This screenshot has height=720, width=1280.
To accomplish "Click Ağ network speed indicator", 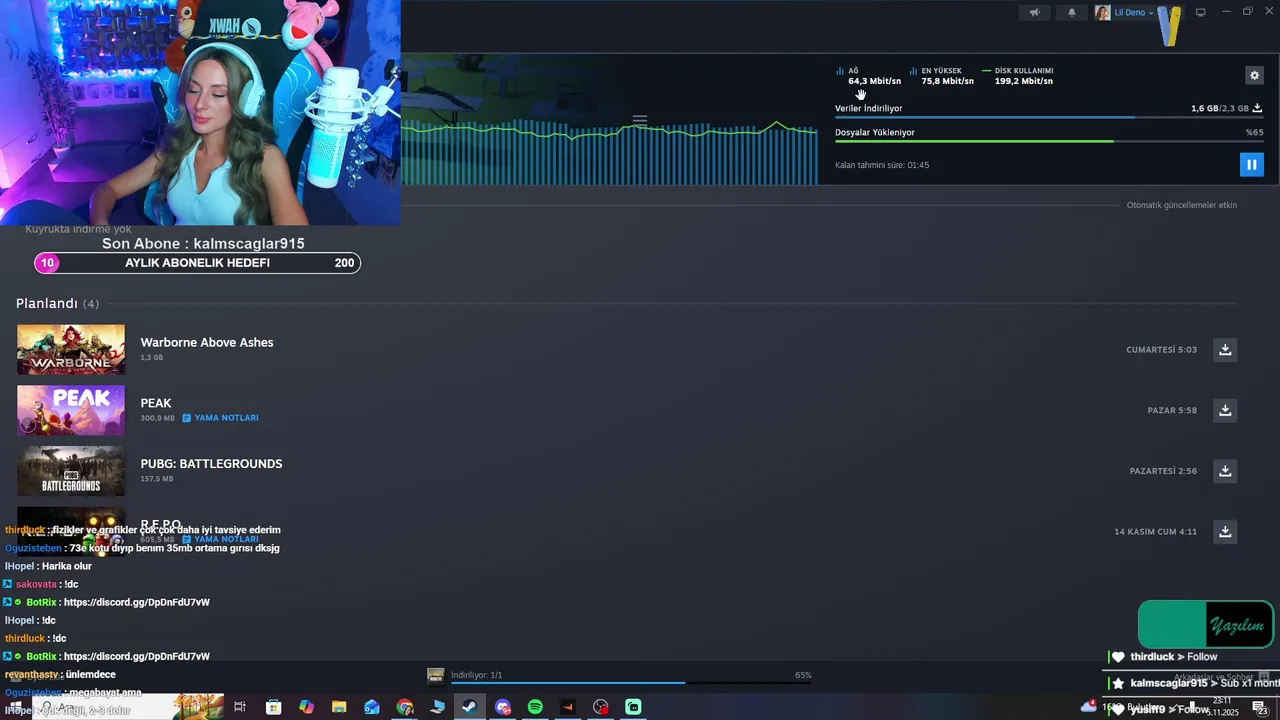I will tap(869, 76).
